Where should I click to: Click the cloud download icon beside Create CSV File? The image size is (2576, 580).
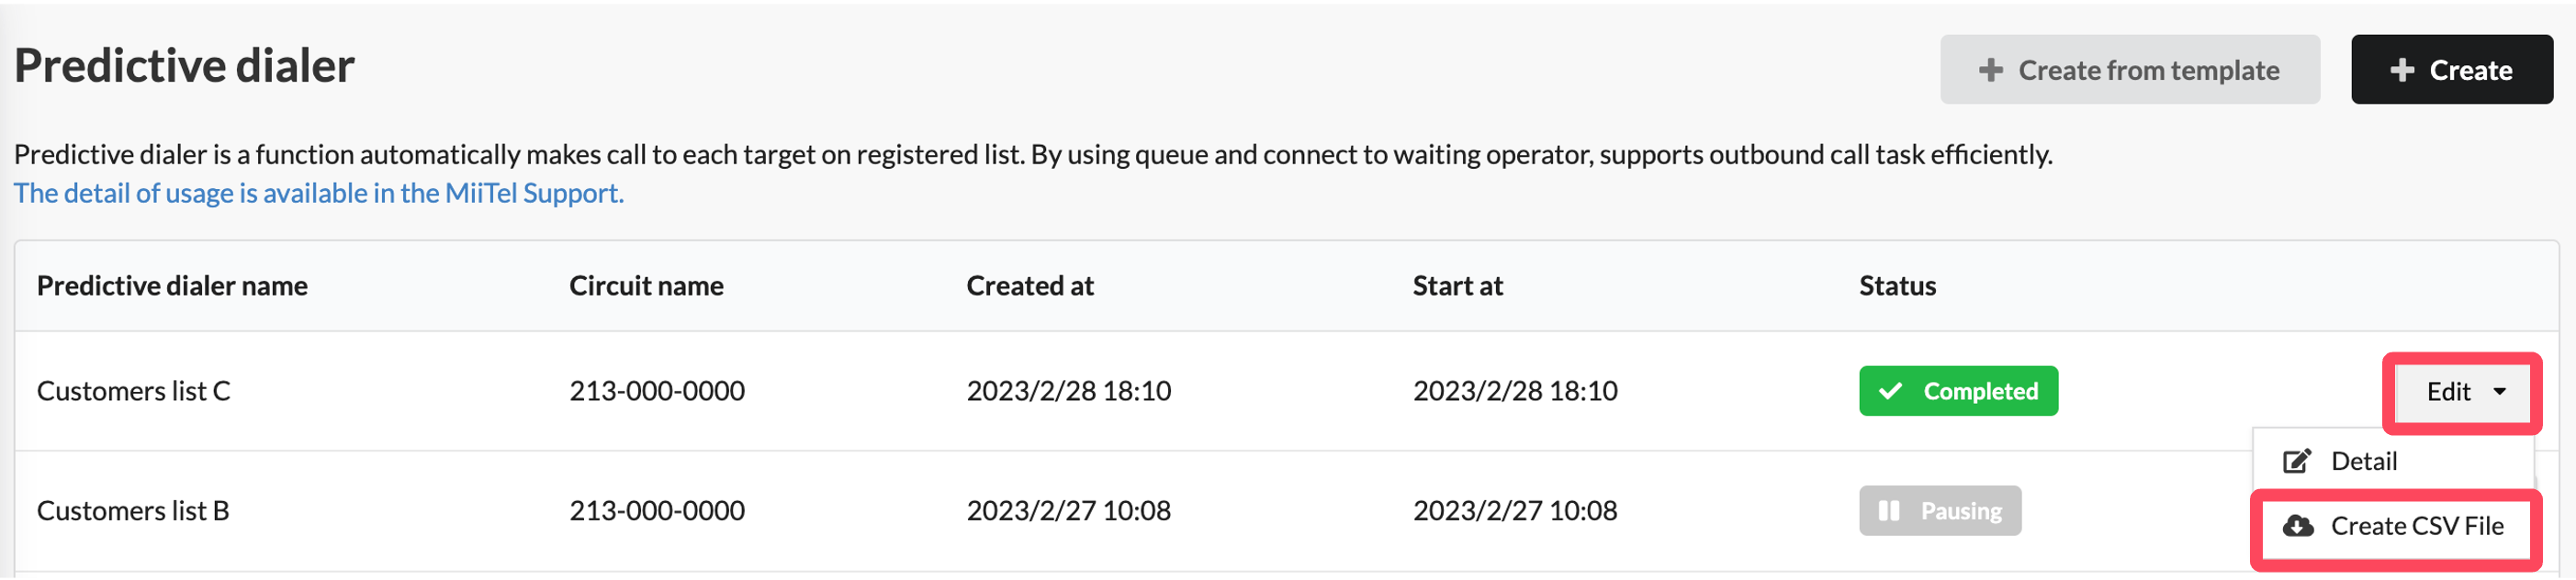2298,526
